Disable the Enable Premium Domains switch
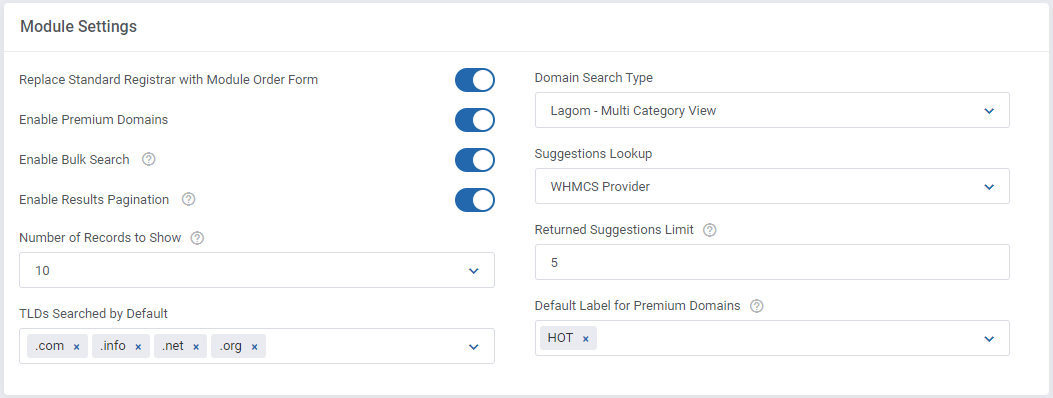Screen dimensions: 1053x398 pos(475,120)
